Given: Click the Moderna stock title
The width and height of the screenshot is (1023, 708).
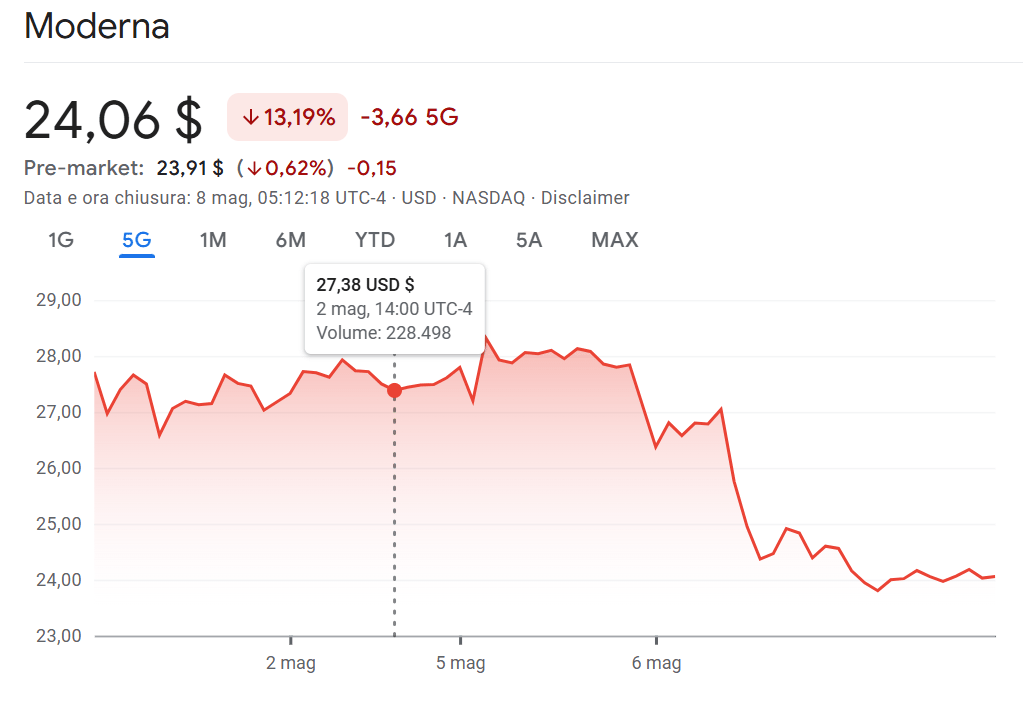Looking at the screenshot, I should tap(96, 27).
